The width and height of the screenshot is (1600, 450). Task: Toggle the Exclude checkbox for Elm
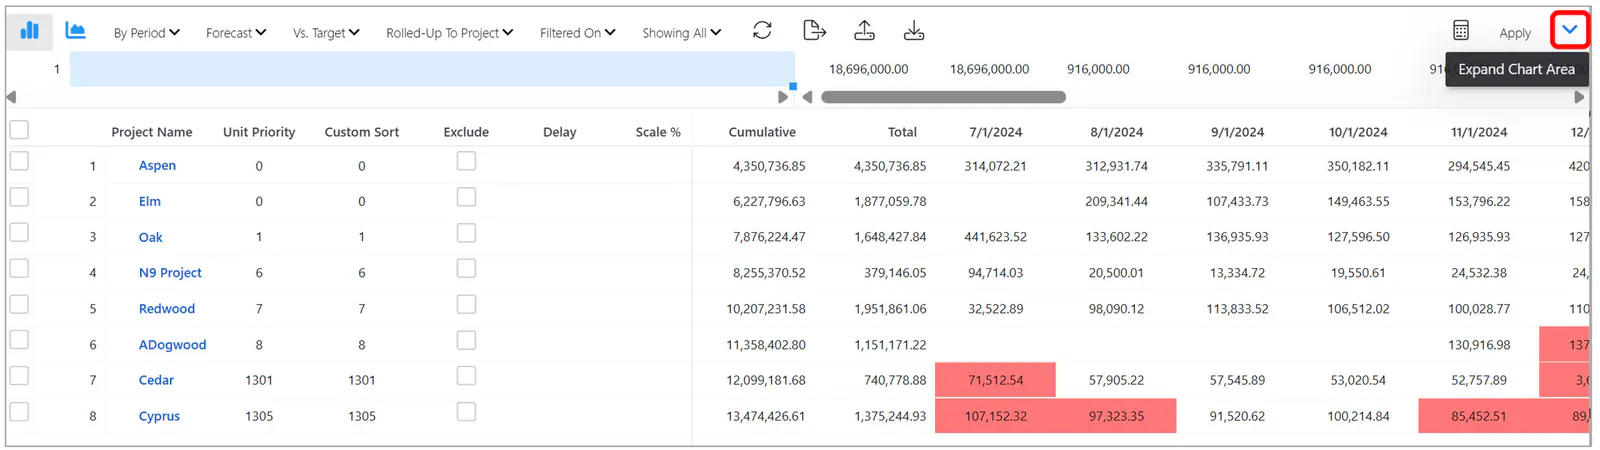coord(466,198)
